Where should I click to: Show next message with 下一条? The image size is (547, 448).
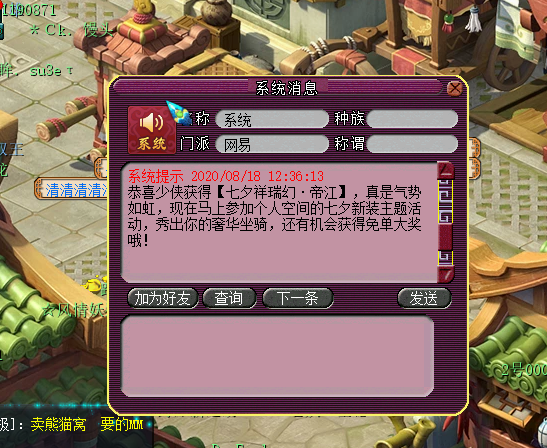[x=298, y=299]
